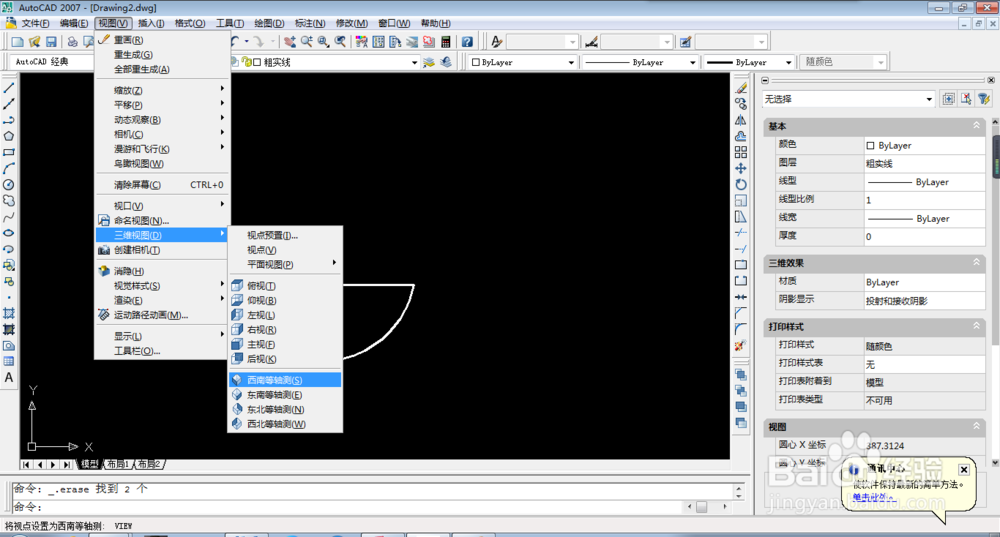Image resolution: width=1000 pixels, height=537 pixels.
Task: Click the Pan realtime hand icon
Action: coord(290,42)
